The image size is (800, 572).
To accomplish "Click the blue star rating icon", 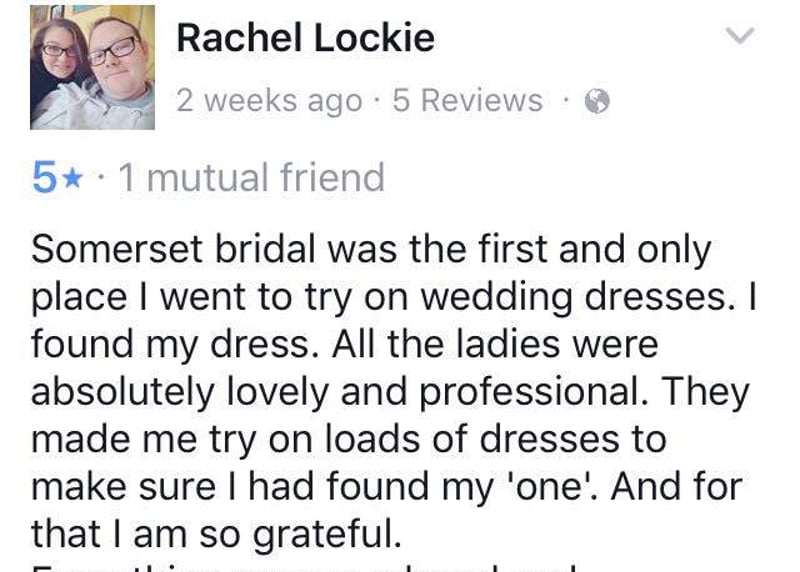I will tap(71, 179).
